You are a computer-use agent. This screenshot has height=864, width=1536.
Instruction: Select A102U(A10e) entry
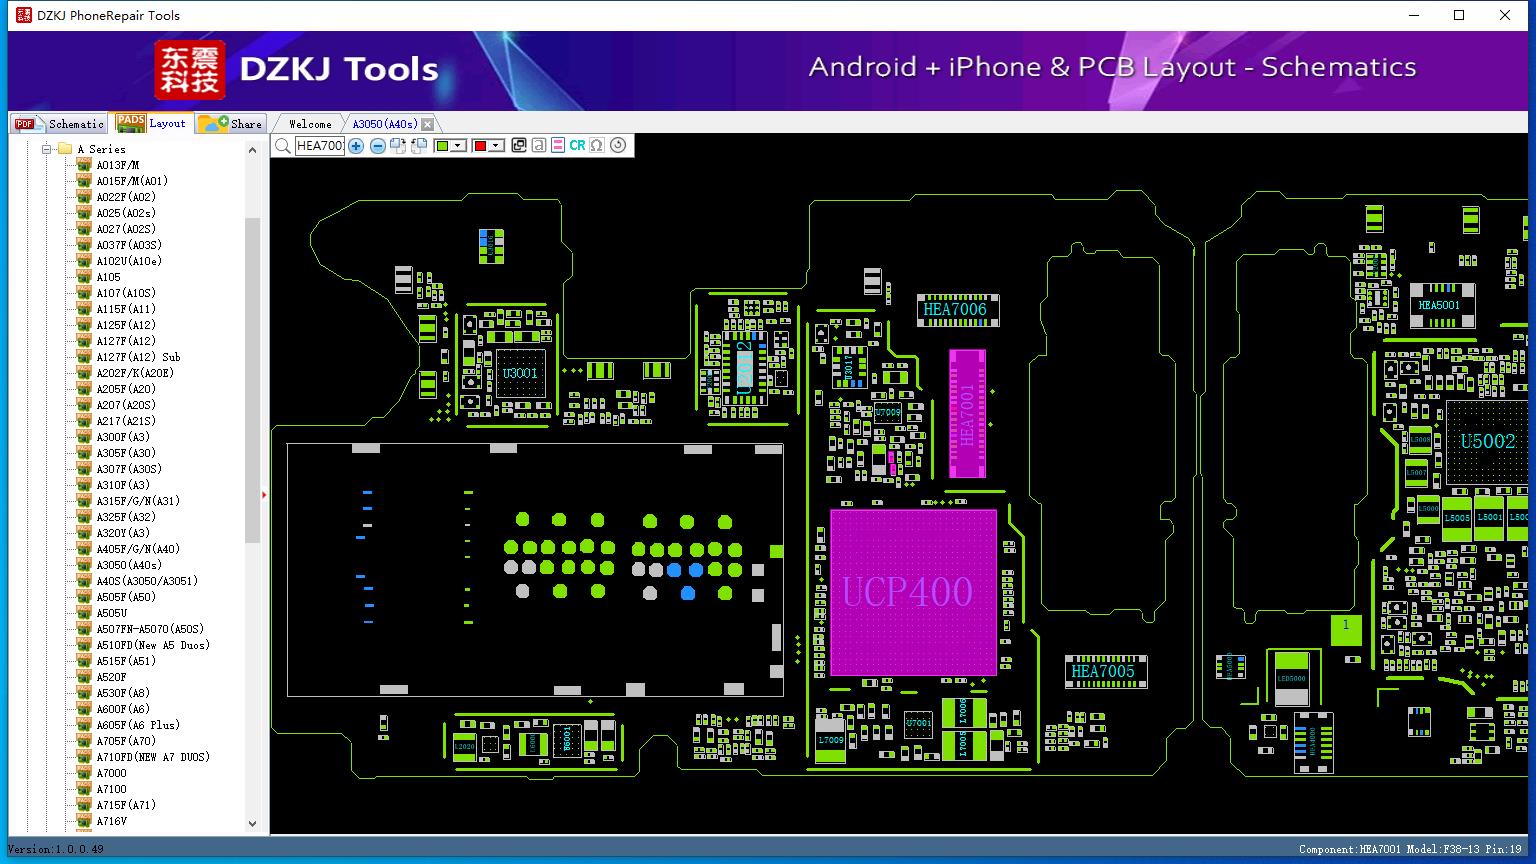pos(129,261)
